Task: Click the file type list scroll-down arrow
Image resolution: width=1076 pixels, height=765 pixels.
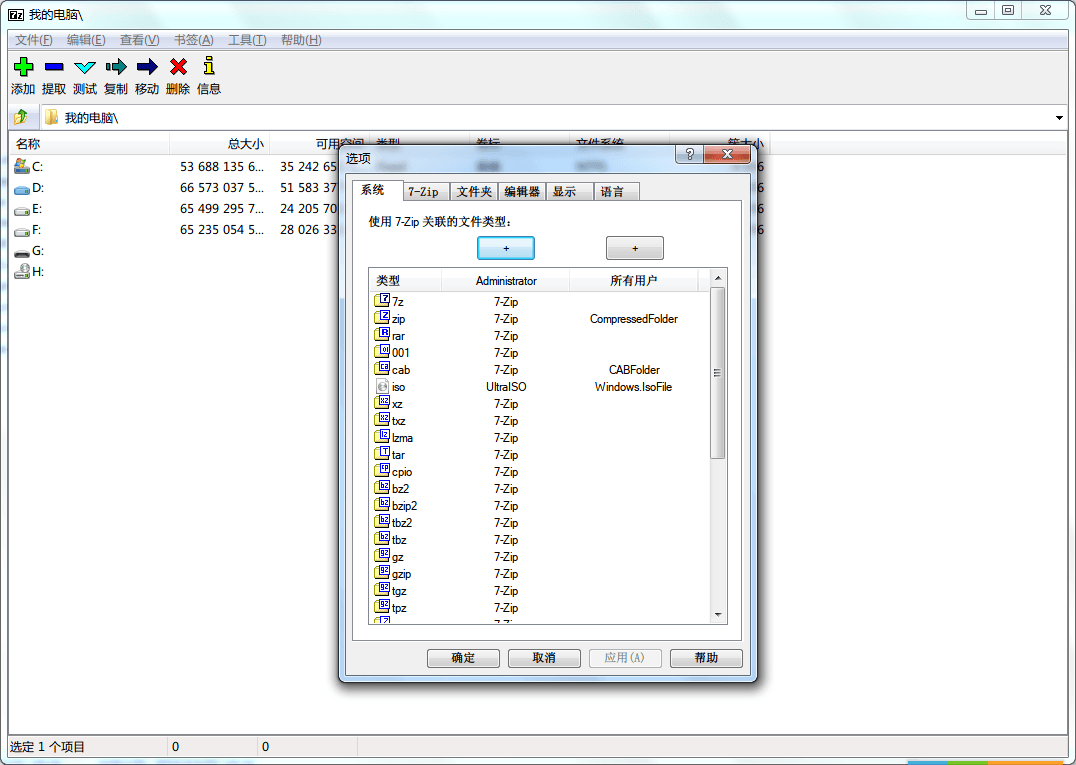Action: point(717,615)
